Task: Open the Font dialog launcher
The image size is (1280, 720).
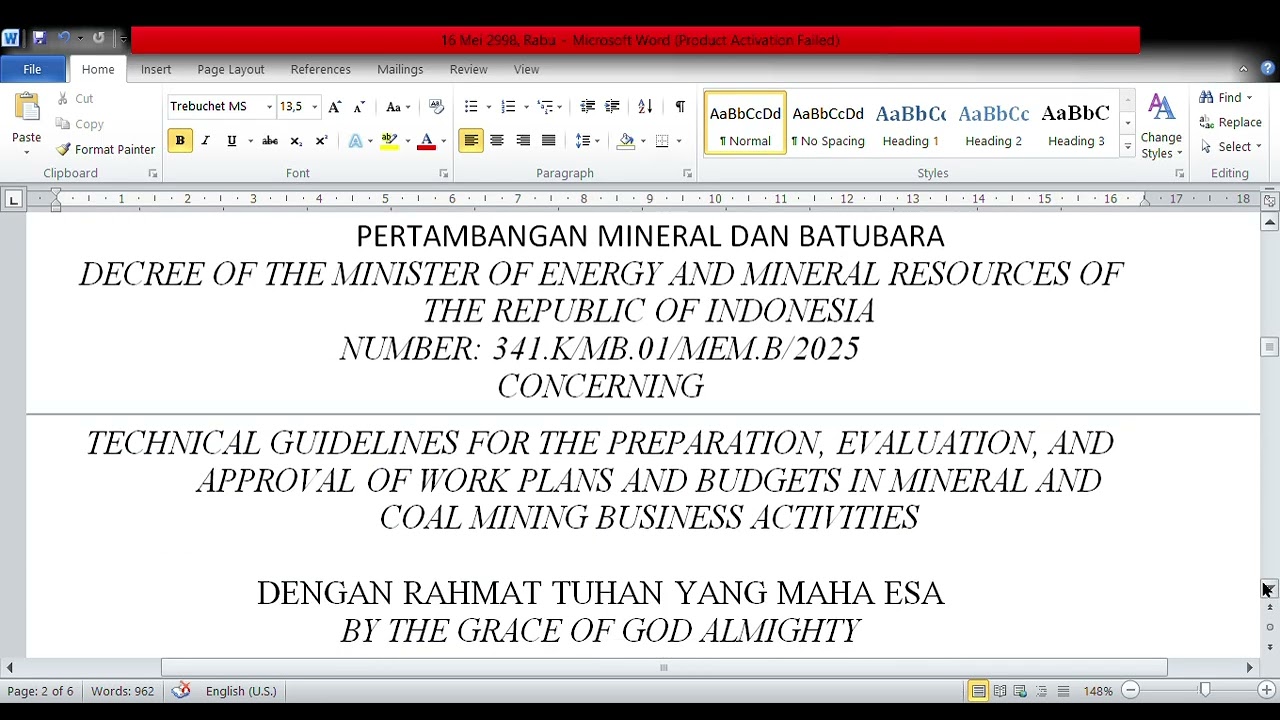Action: tap(443, 174)
